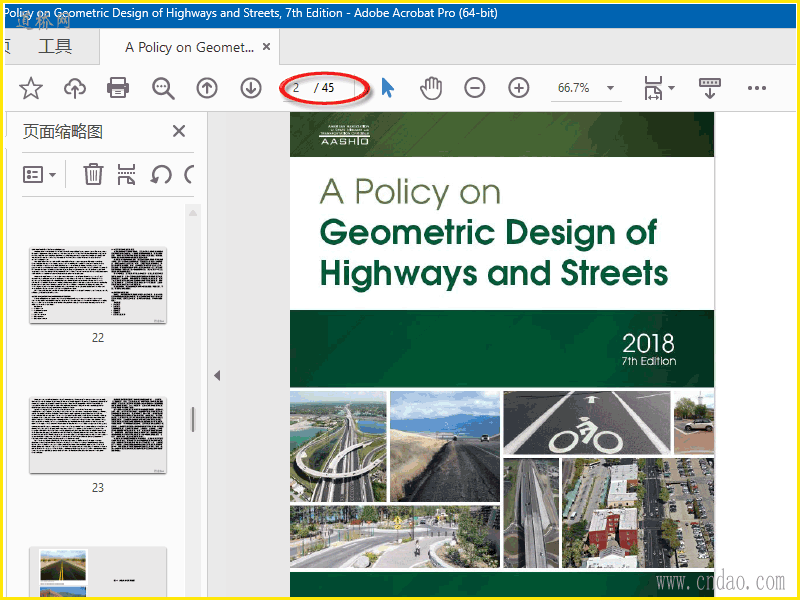Zoom in with the plus icon
This screenshot has height=600, width=800.
coord(519,88)
